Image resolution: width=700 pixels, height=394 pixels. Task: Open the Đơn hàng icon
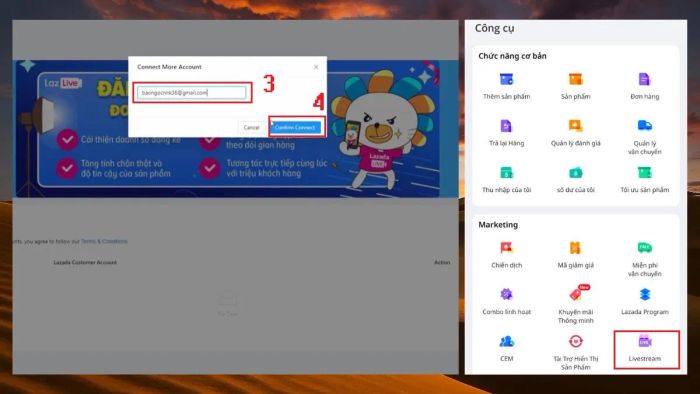click(x=644, y=79)
